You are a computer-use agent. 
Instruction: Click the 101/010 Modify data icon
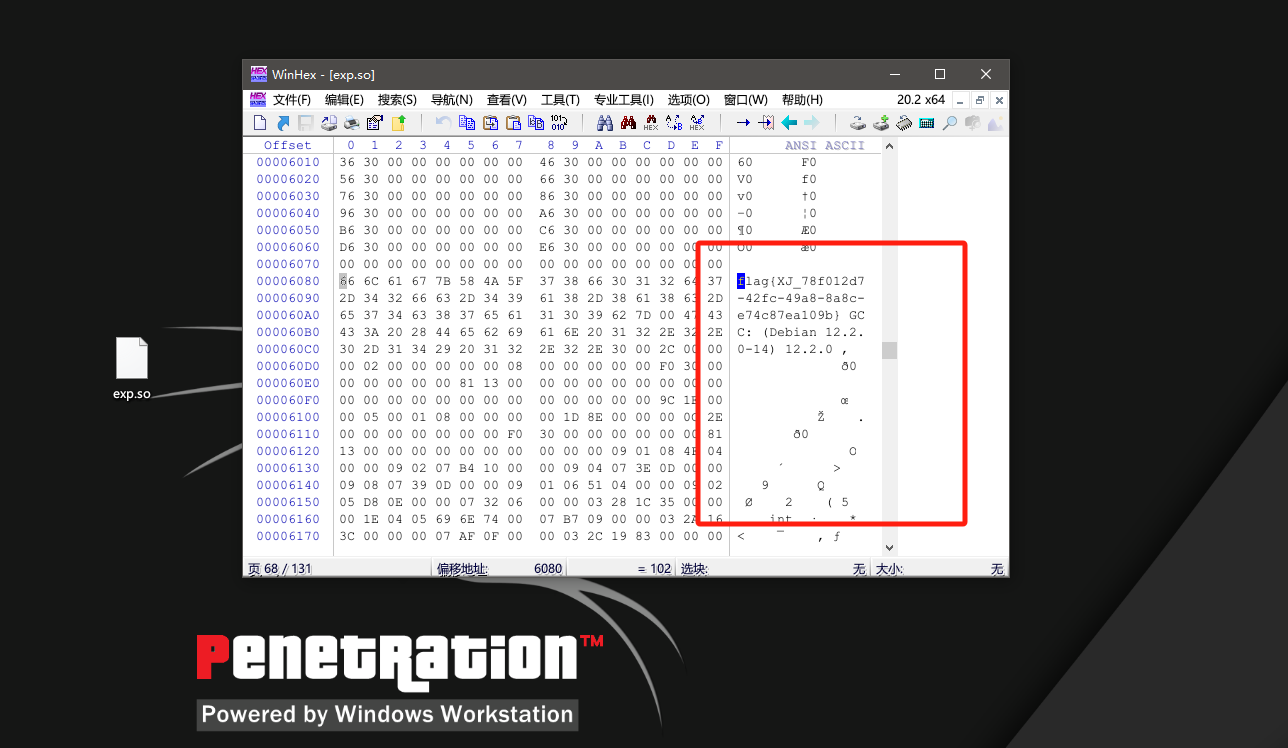click(559, 123)
